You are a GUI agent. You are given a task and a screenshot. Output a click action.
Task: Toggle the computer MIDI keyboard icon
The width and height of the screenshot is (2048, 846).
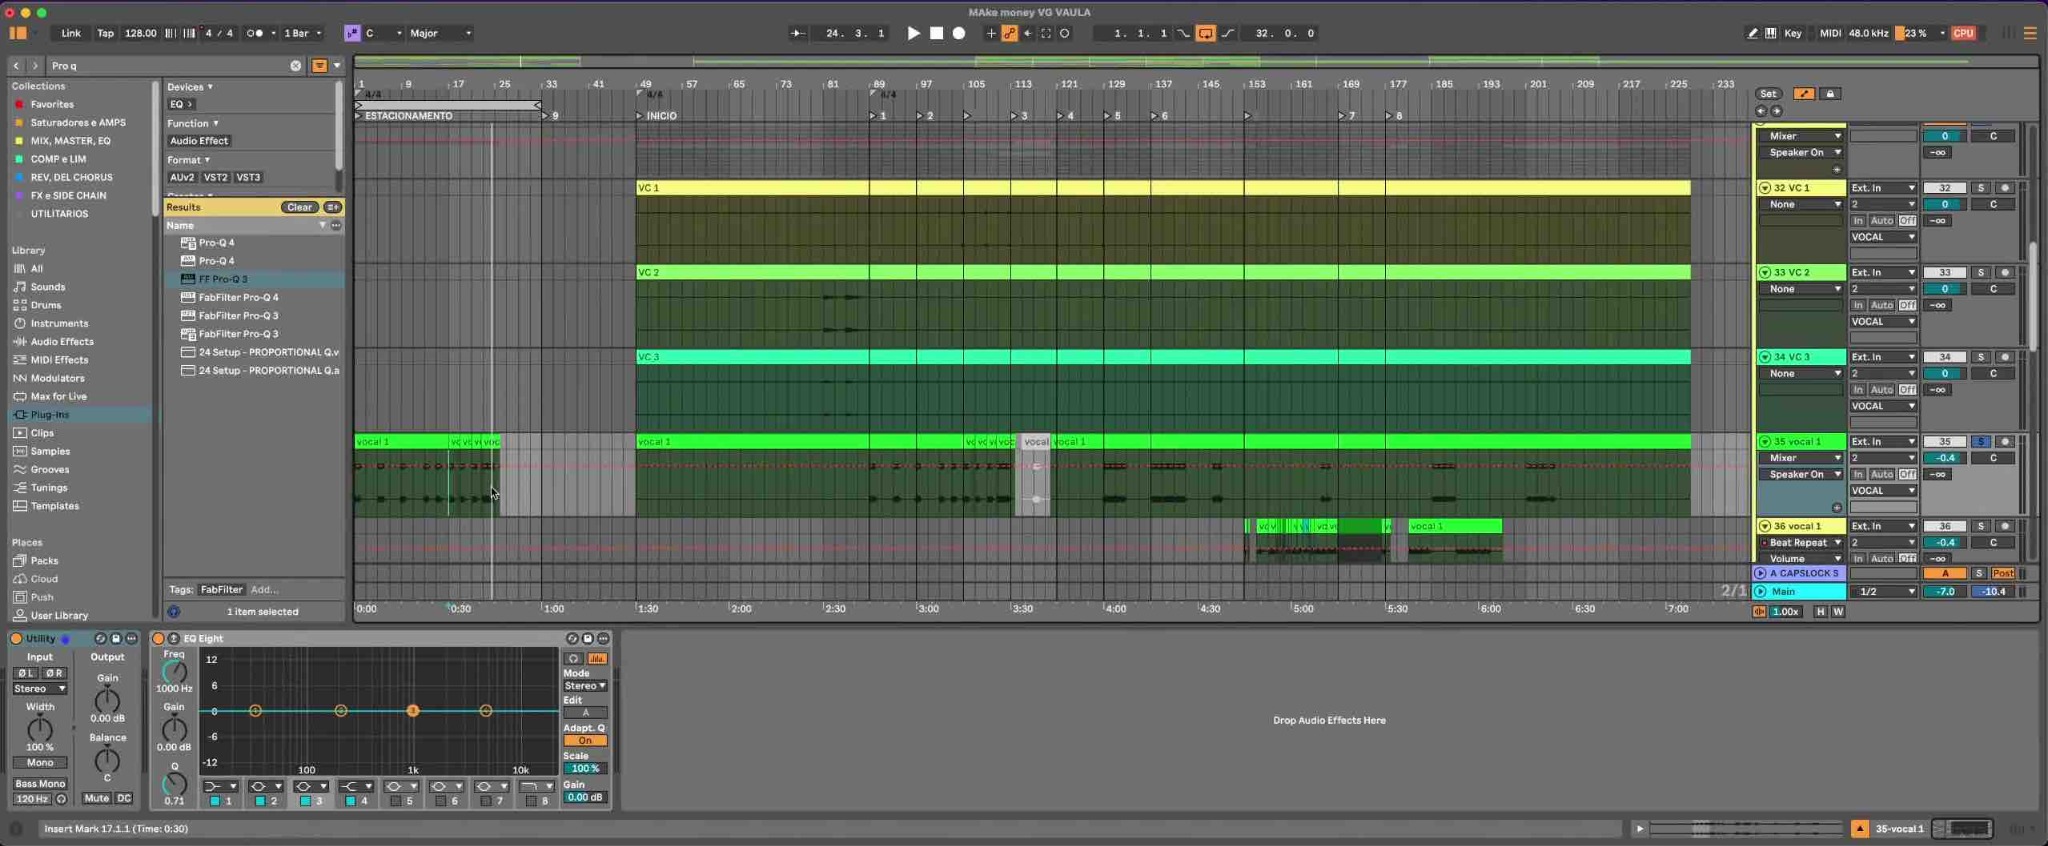[1771, 33]
